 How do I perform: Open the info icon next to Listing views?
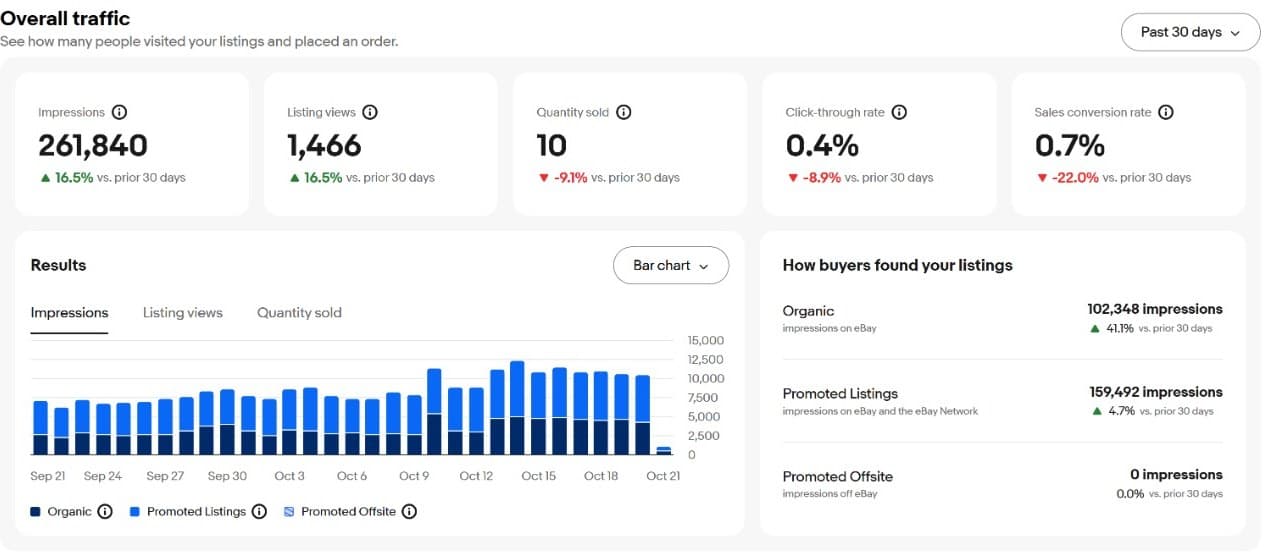pos(370,113)
